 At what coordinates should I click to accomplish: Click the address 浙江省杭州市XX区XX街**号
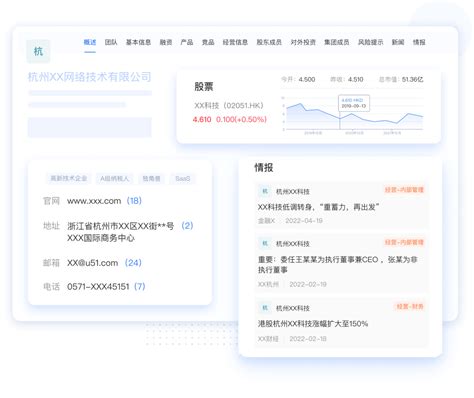click(x=121, y=226)
